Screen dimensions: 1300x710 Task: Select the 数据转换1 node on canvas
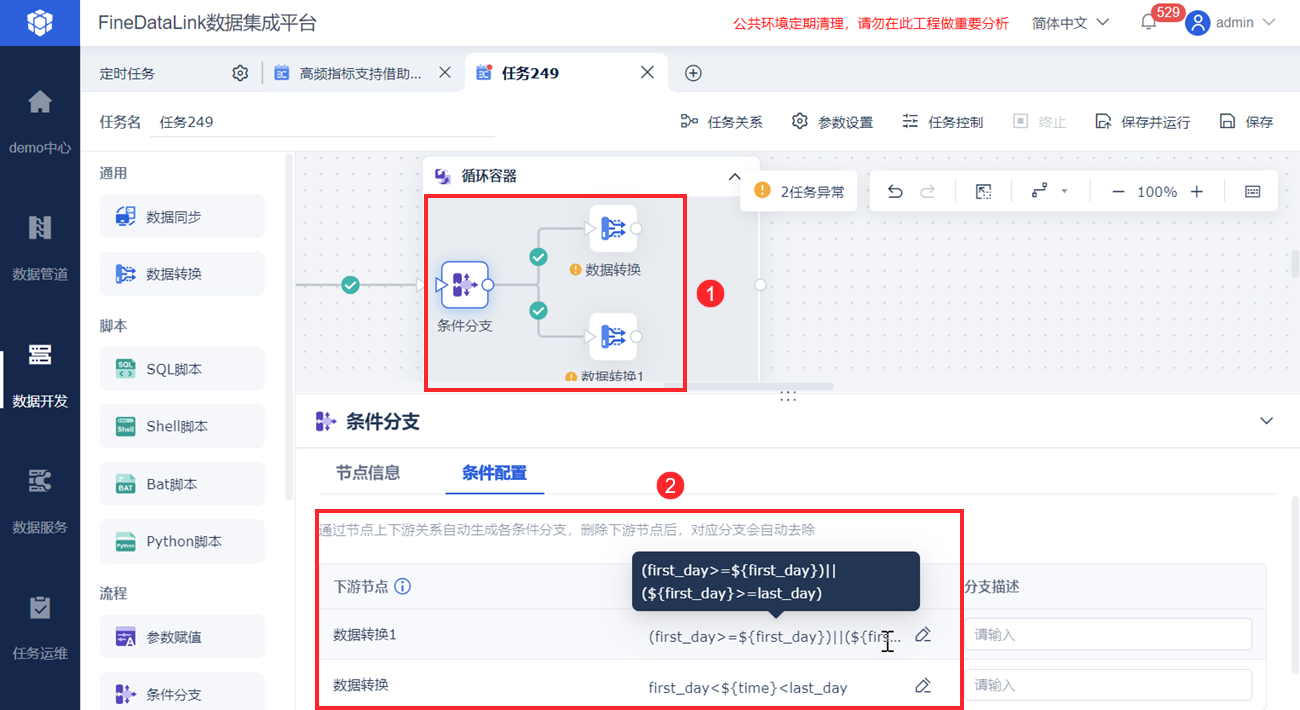[x=613, y=337]
